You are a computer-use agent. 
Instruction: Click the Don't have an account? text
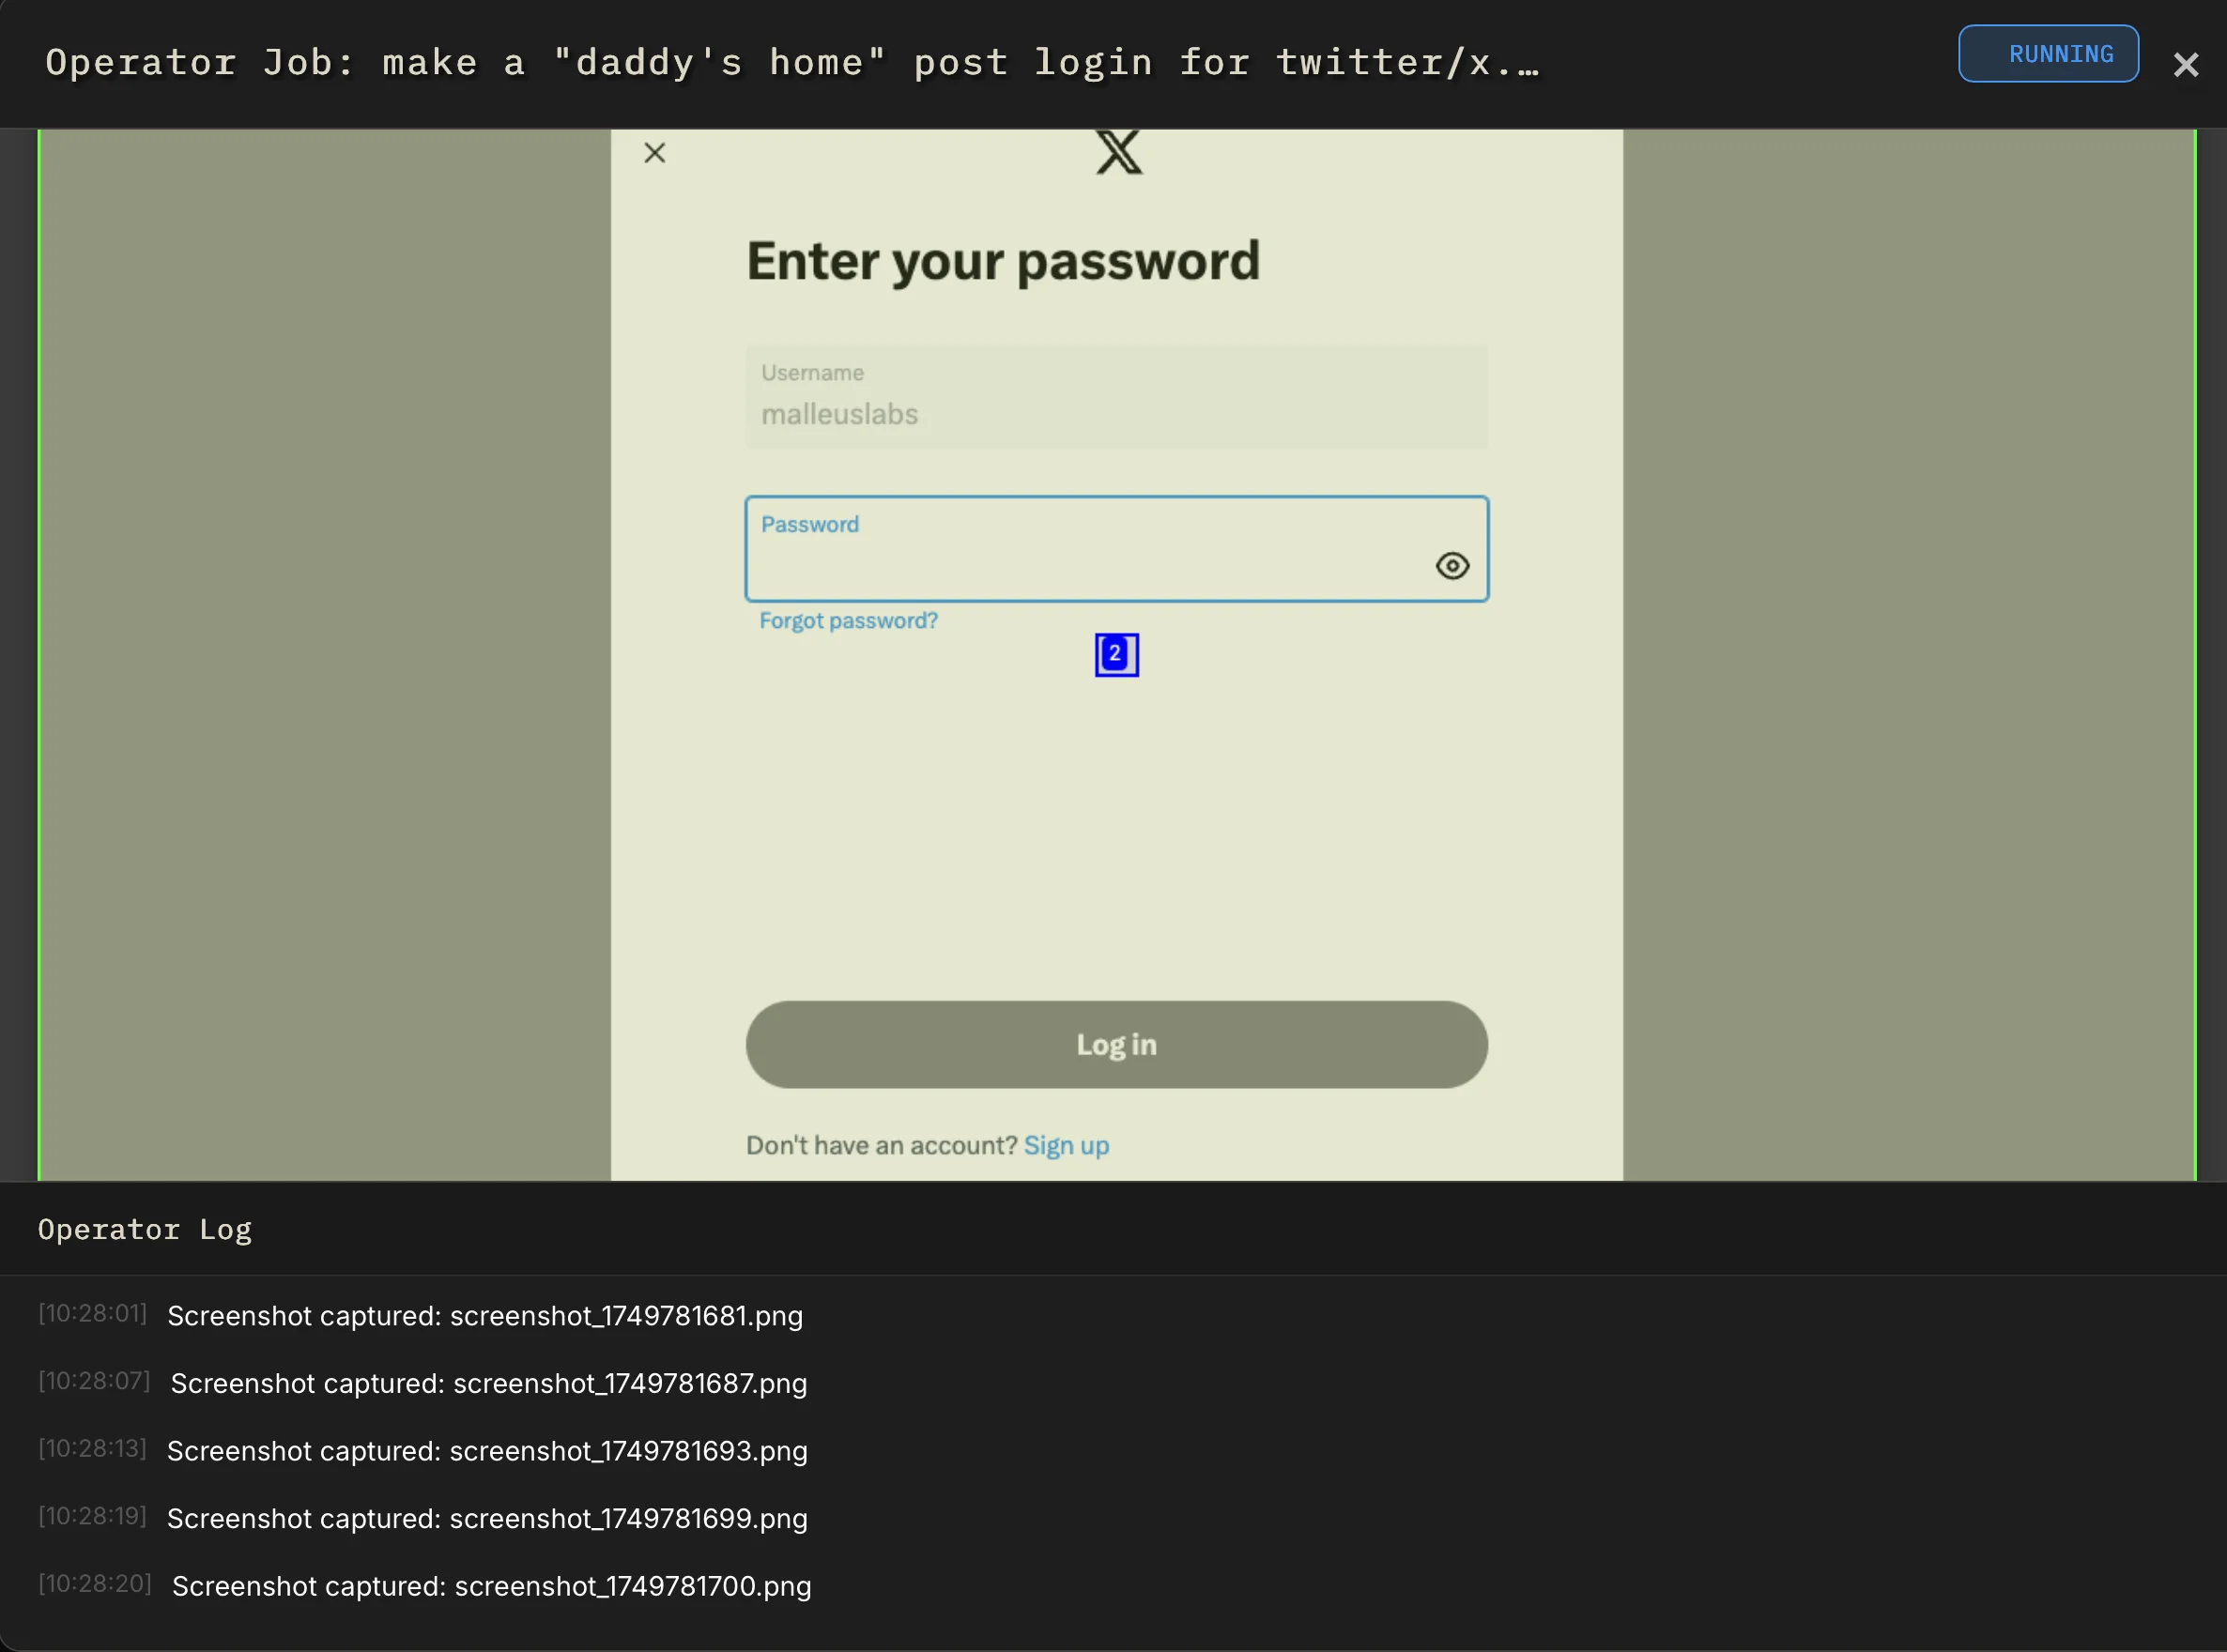[x=881, y=1146]
